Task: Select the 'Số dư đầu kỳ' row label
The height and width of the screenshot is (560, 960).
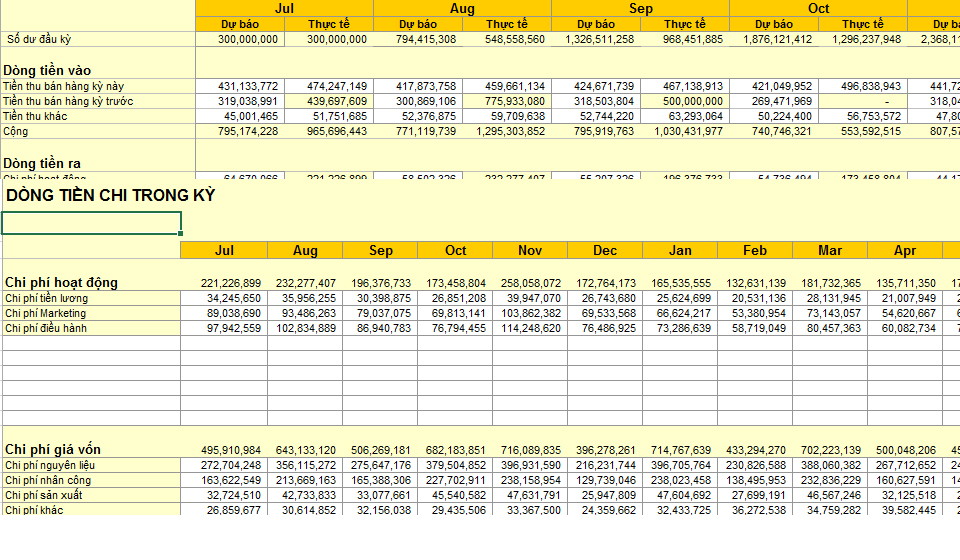Action: click(x=38, y=39)
